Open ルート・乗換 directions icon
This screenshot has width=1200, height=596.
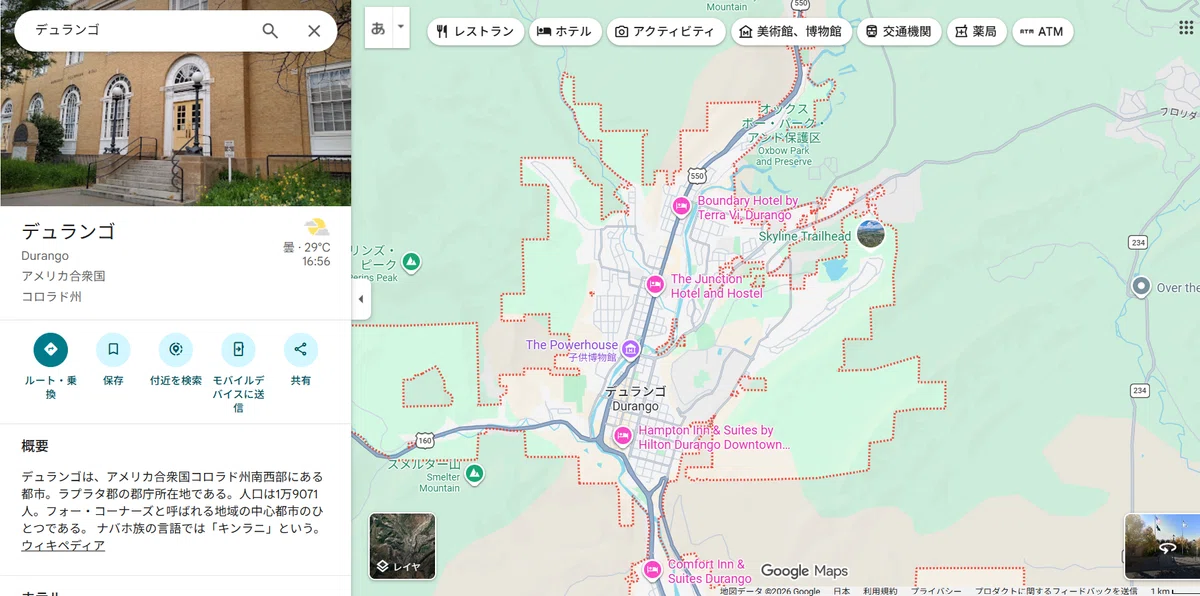(51, 349)
